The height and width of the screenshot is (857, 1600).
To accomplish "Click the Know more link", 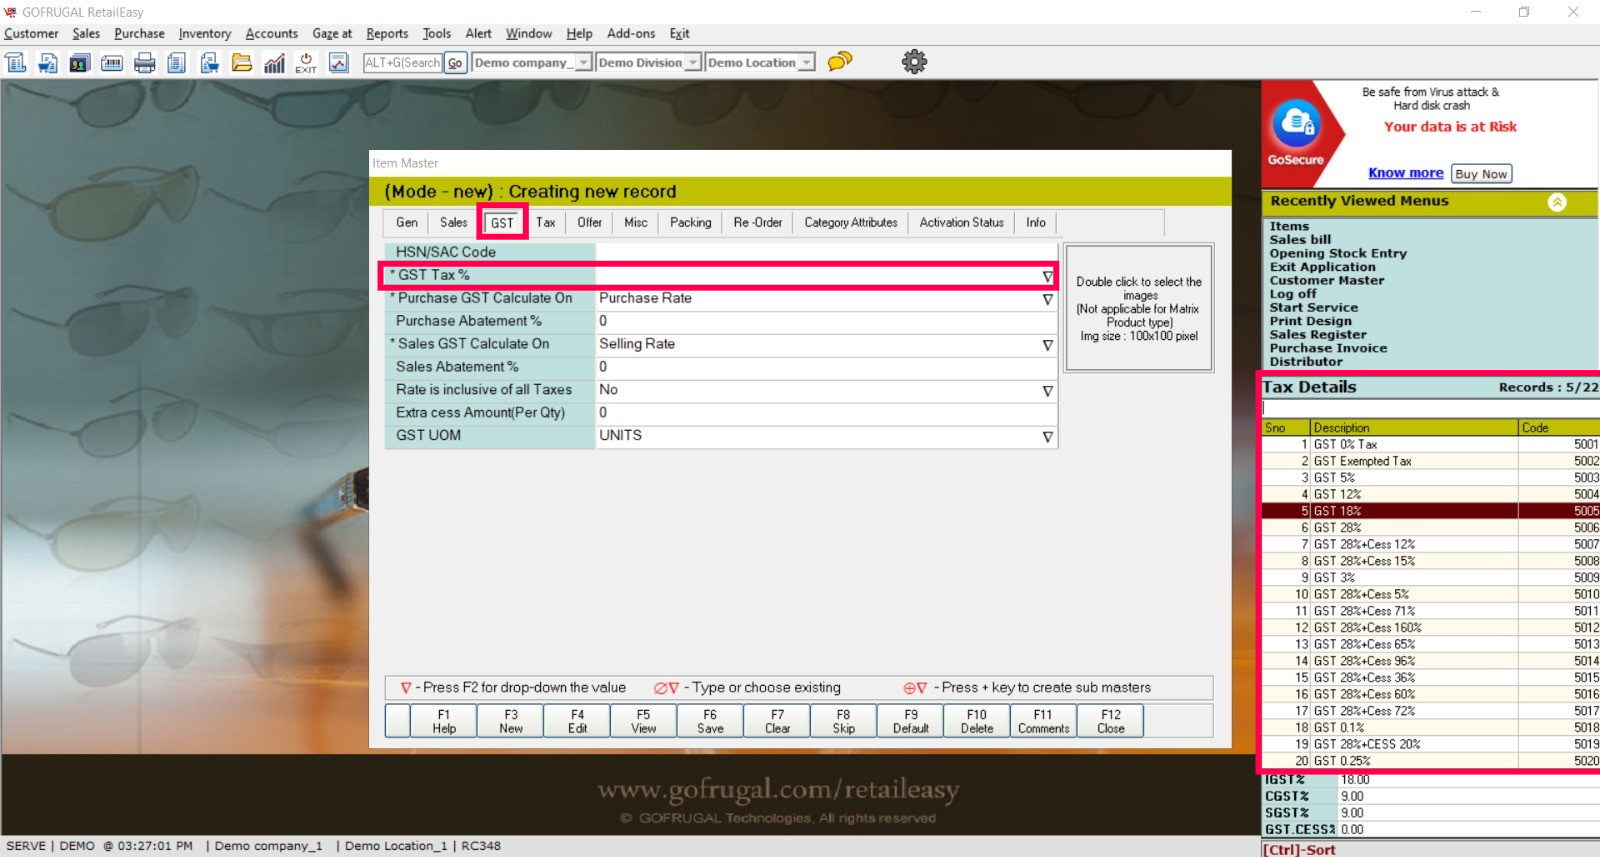I will click(x=1405, y=173).
